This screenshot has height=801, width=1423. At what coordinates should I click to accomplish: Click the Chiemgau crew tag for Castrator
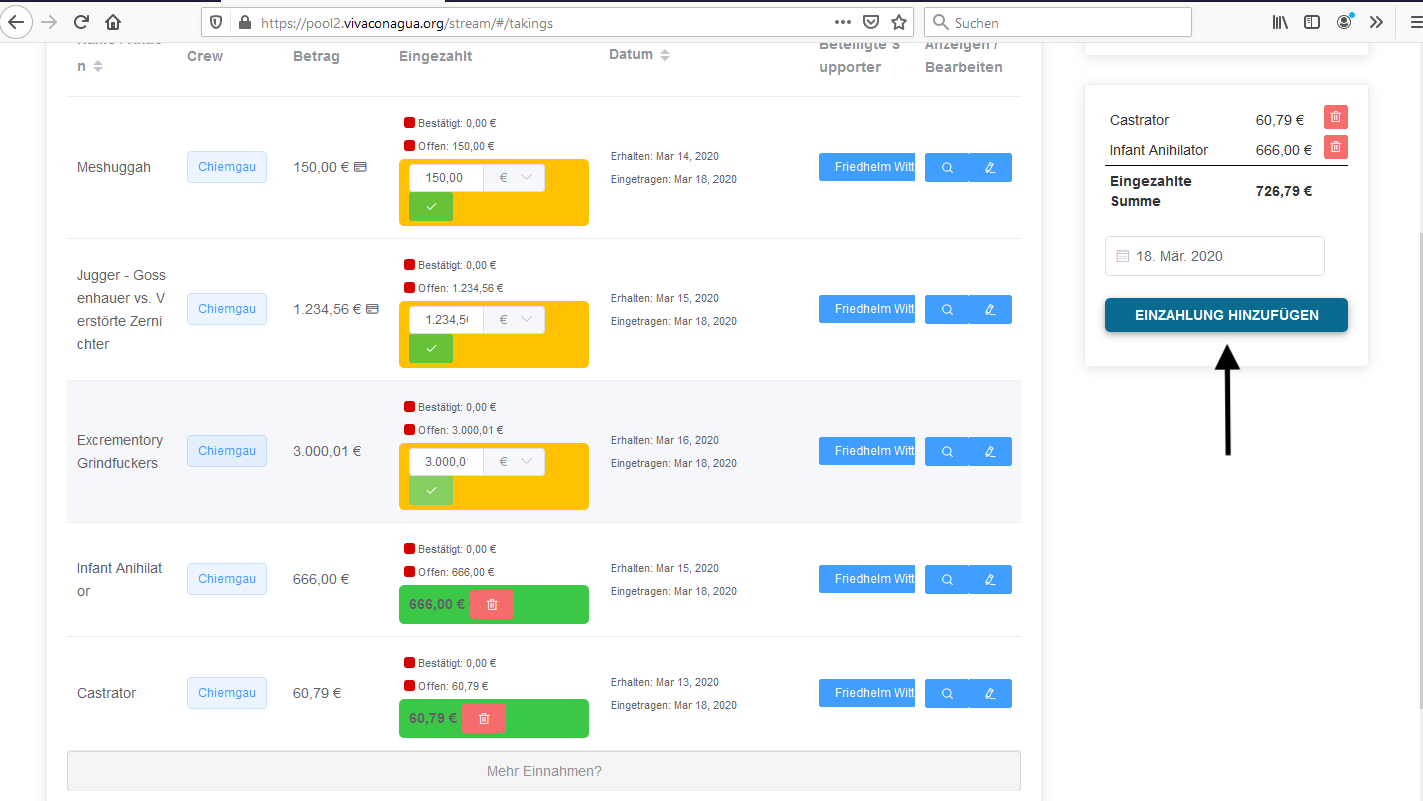tap(227, 693)
